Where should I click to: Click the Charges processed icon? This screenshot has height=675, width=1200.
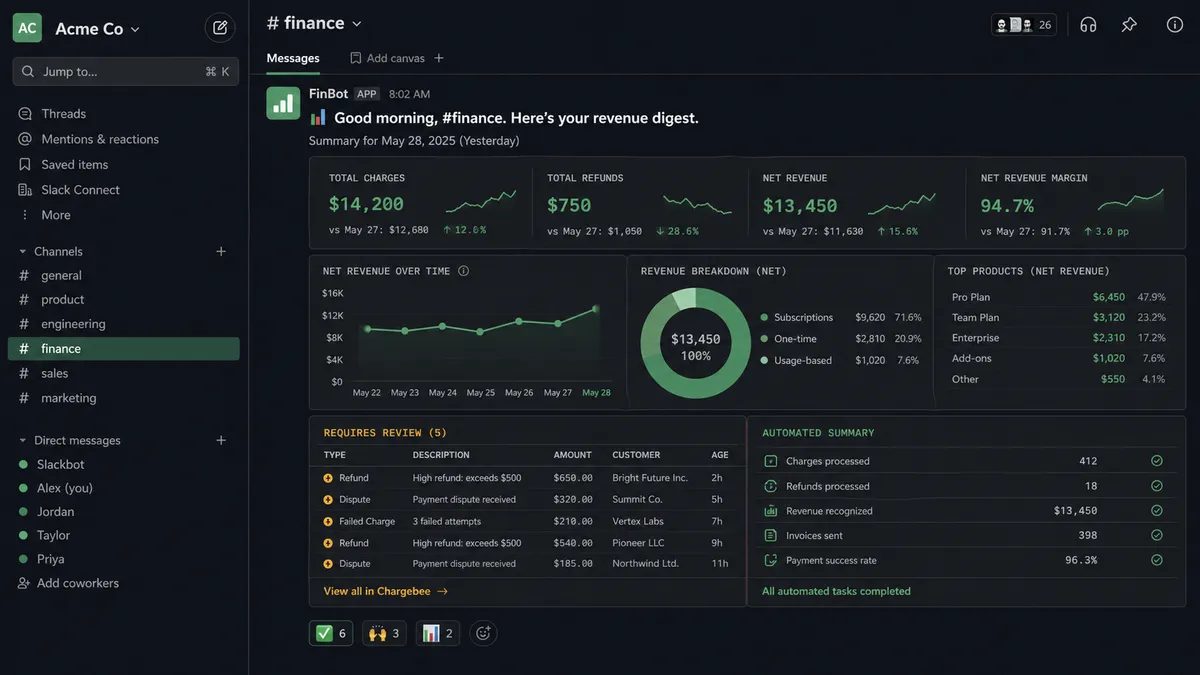[770, 461]
